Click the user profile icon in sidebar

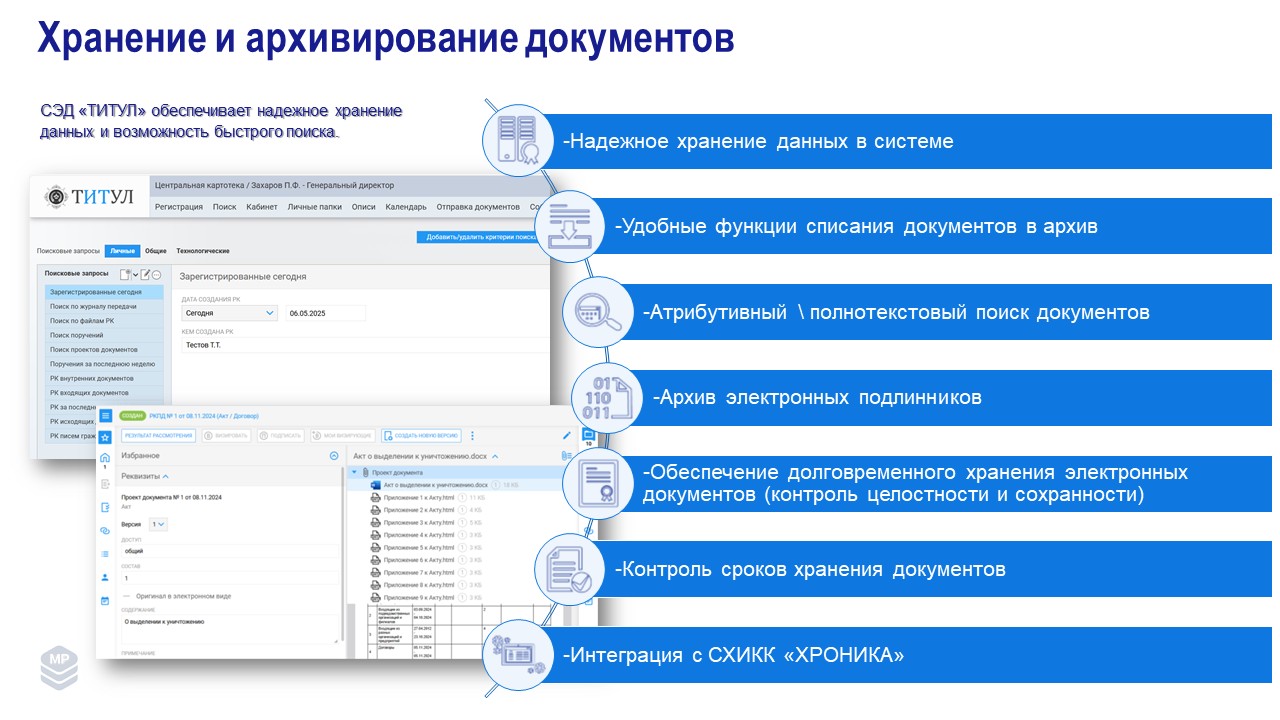click(x=105, y=577)
